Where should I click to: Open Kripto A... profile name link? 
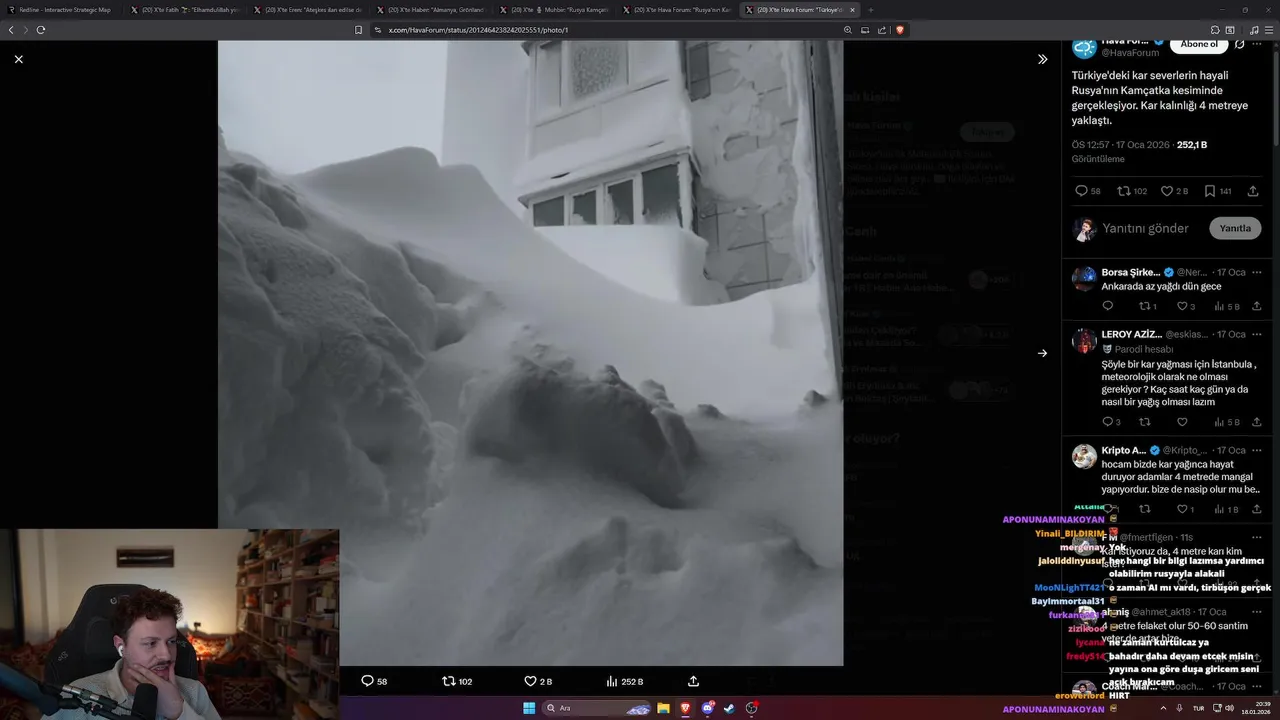(x=1124, y=450)
